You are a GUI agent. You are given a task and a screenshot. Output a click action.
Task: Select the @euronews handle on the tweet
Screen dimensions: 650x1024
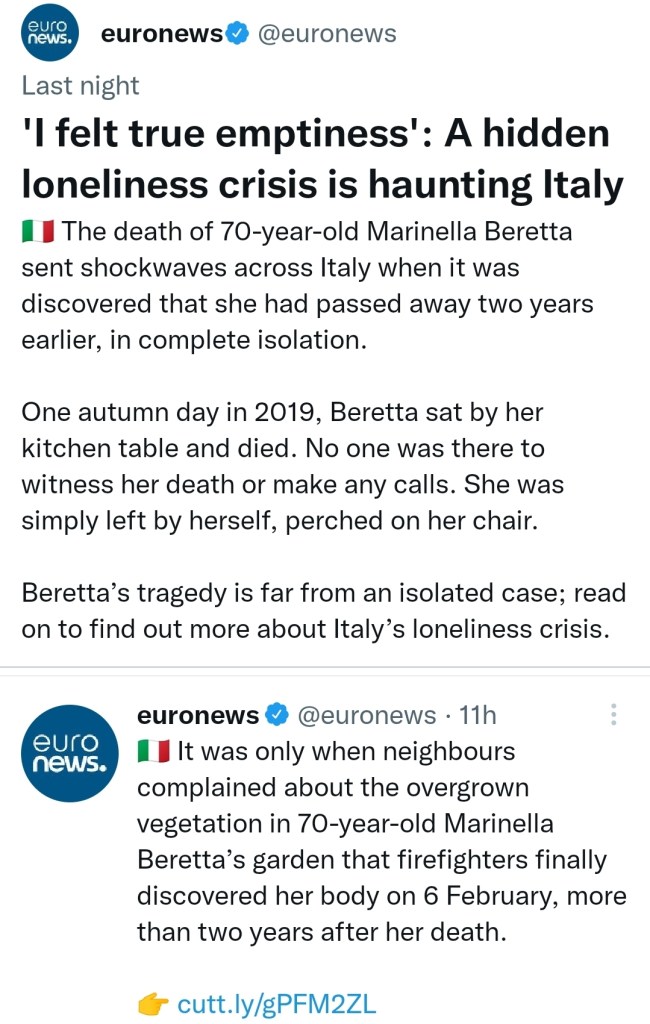tap(366, 715)
